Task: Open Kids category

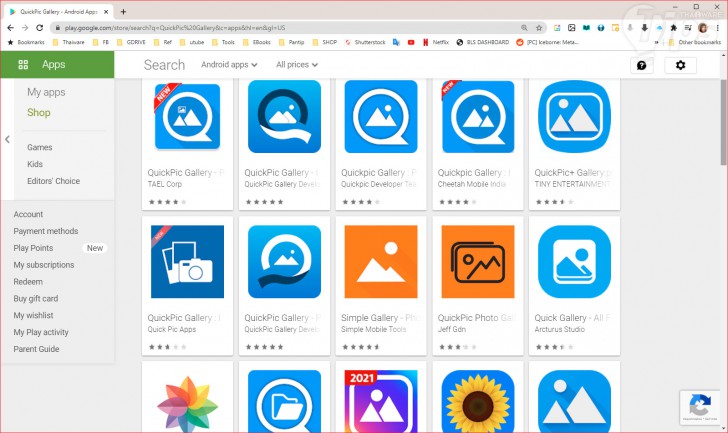Action: tap(35, 164)
